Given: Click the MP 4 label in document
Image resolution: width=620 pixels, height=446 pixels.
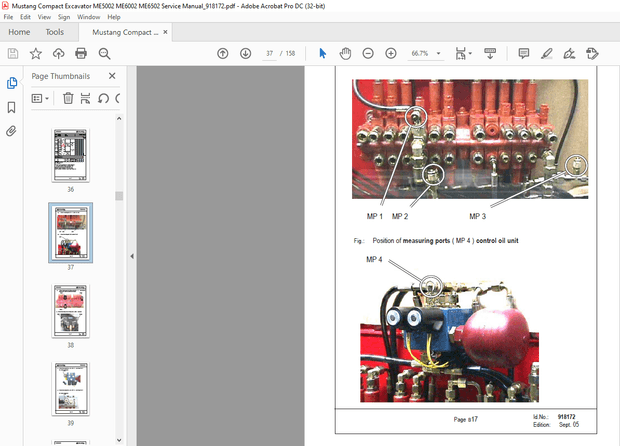Looking at the screenshot, I should [374, 259].
